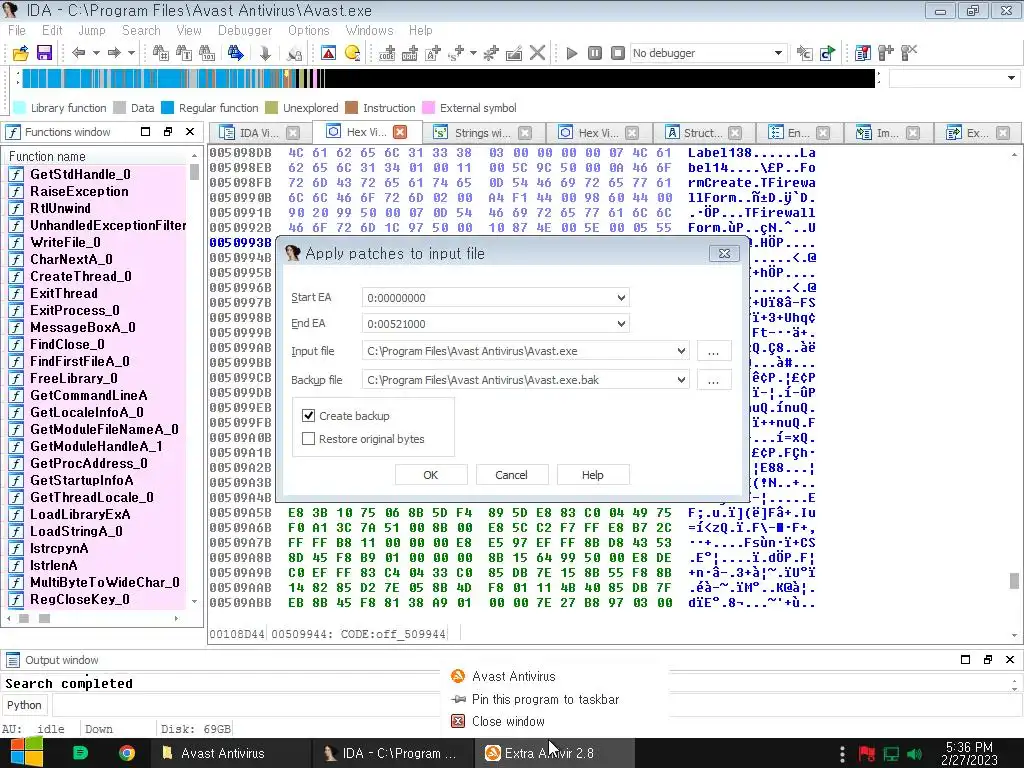Click the Functions list vertical scrollbar thumb
Screen dimensions: 1024x768
(x=194, y=172)
